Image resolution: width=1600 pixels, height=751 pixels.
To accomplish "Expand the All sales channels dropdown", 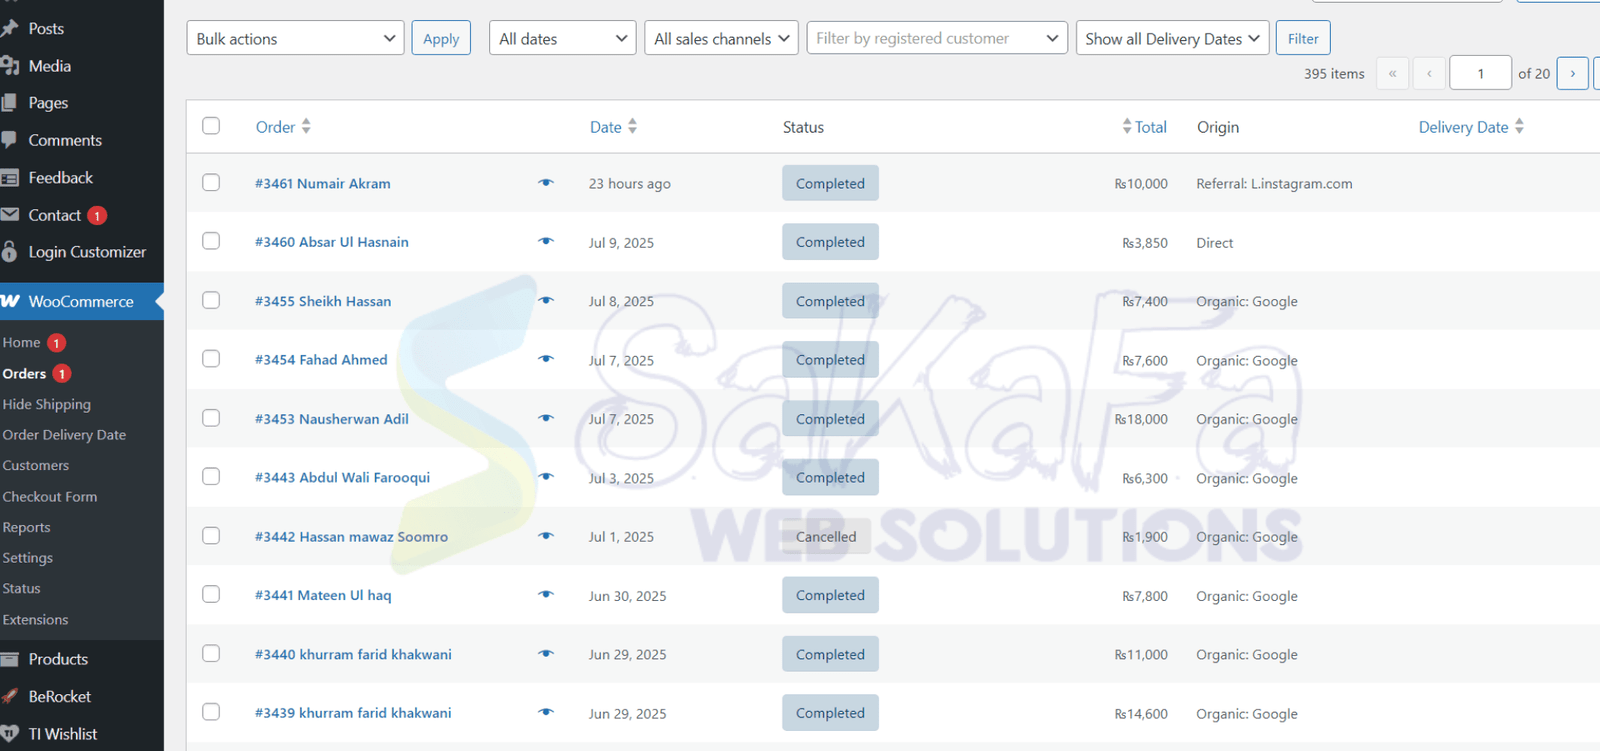I will (x=721, y=38).
